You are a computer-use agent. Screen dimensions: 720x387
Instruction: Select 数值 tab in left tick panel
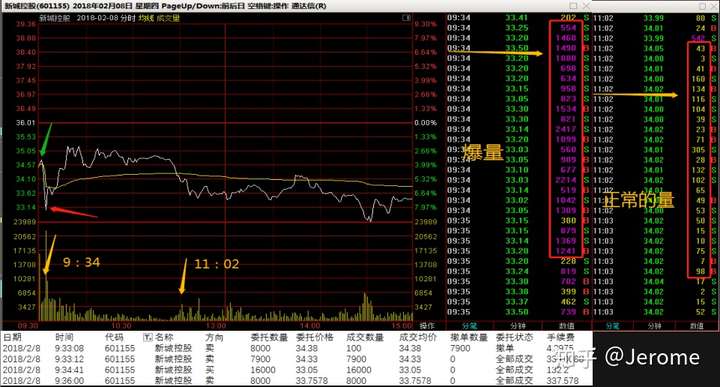pos(566,325)
